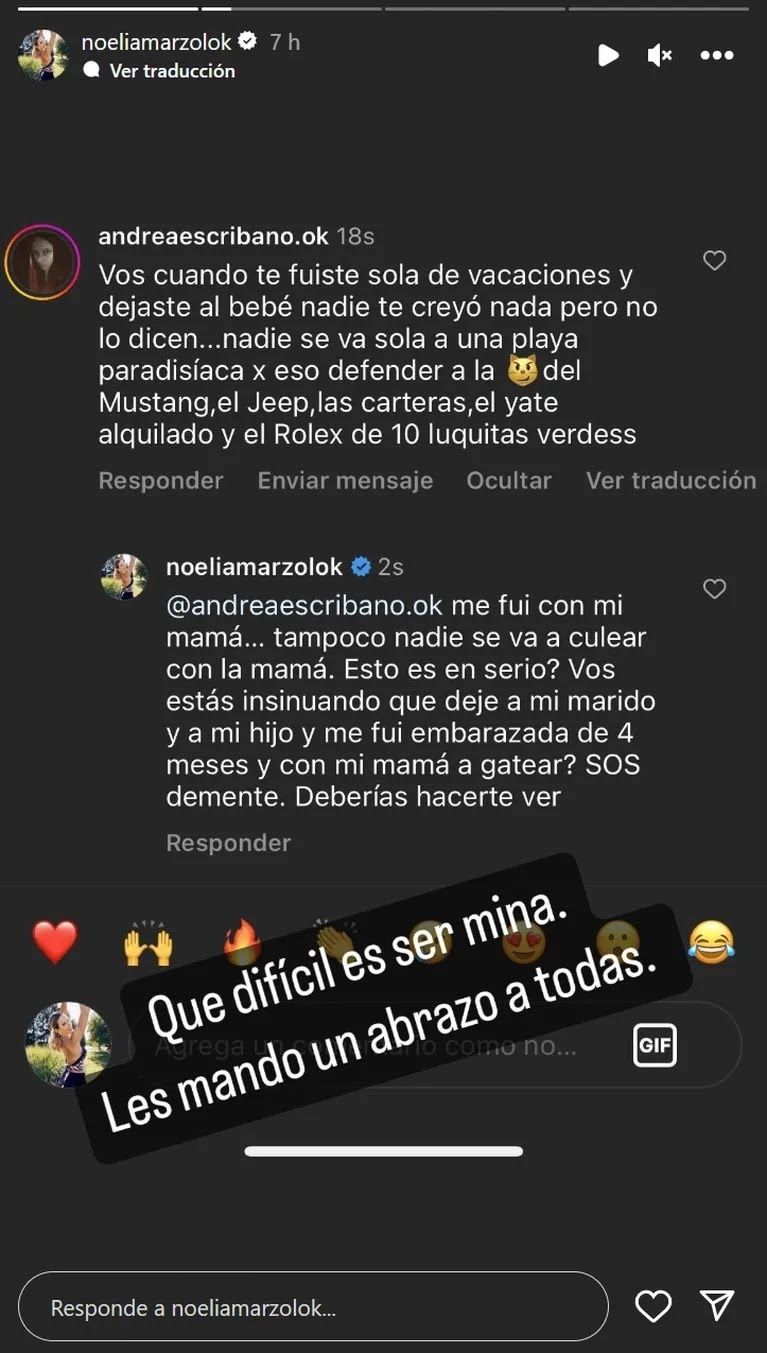Click Ver traducción under the comment
This screenshot has height=1353, width=767.
tap(671, 481)
